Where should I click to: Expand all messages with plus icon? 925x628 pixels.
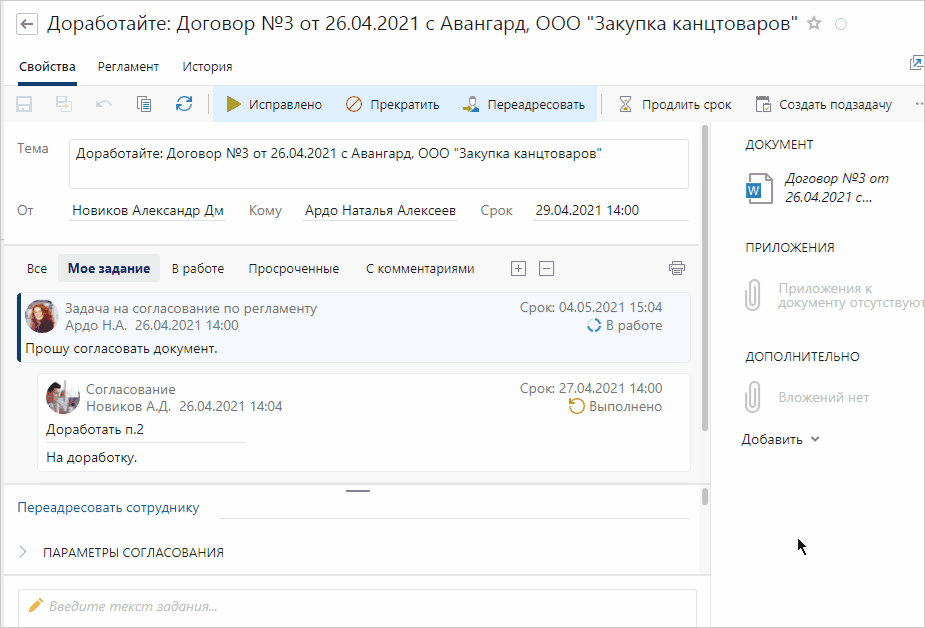click(x=518, y=268)
